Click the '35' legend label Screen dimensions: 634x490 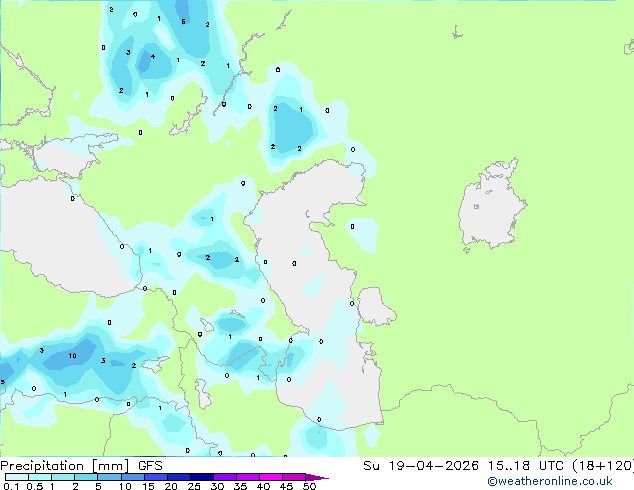(x=241, y=486)
